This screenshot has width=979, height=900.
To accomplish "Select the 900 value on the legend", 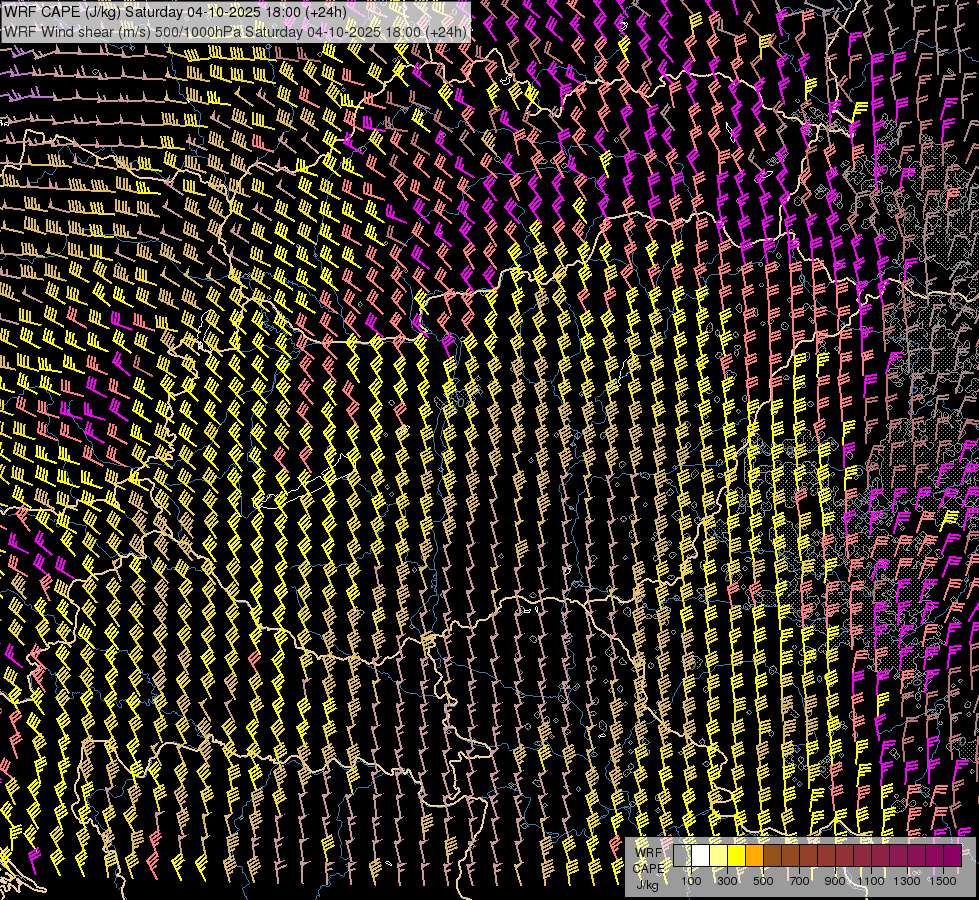I will (x=835, y=881).
